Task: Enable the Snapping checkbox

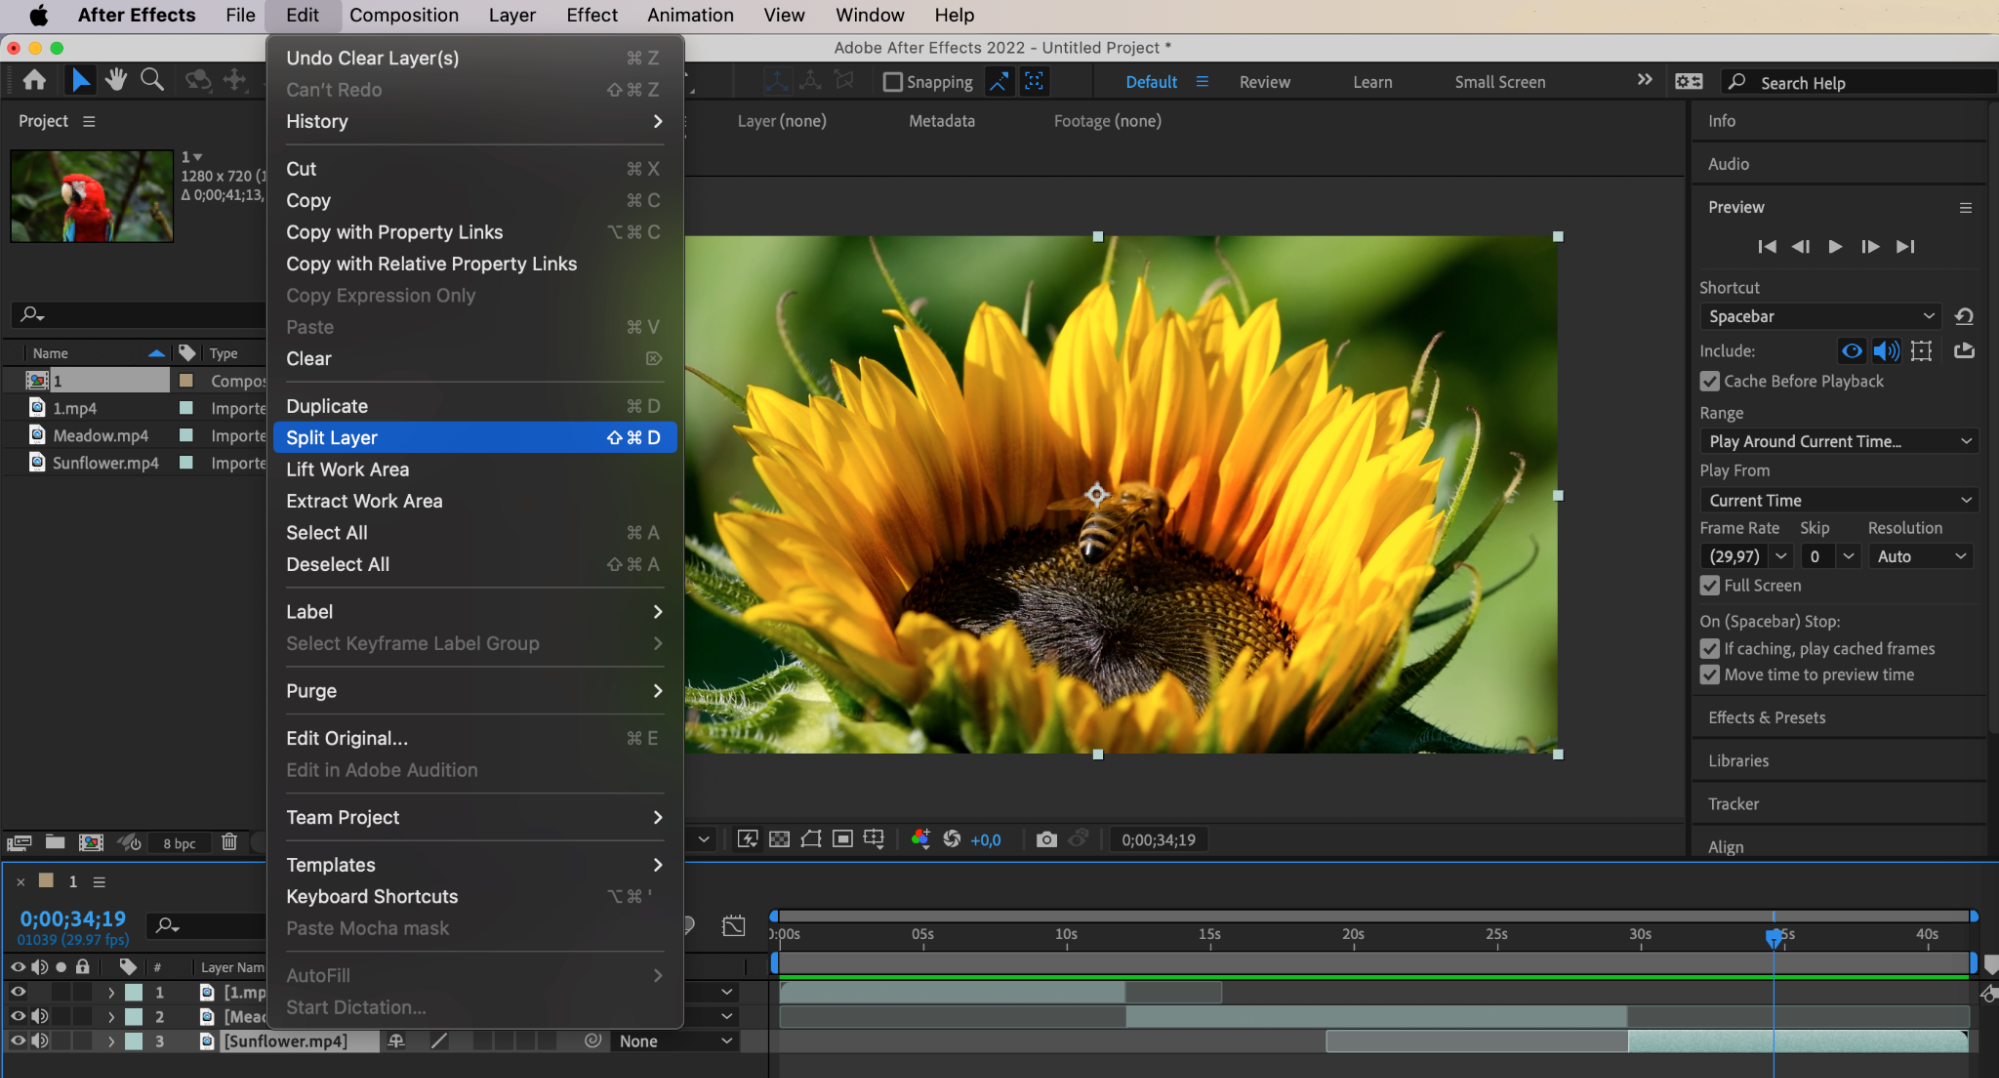Action: point(892,82)
